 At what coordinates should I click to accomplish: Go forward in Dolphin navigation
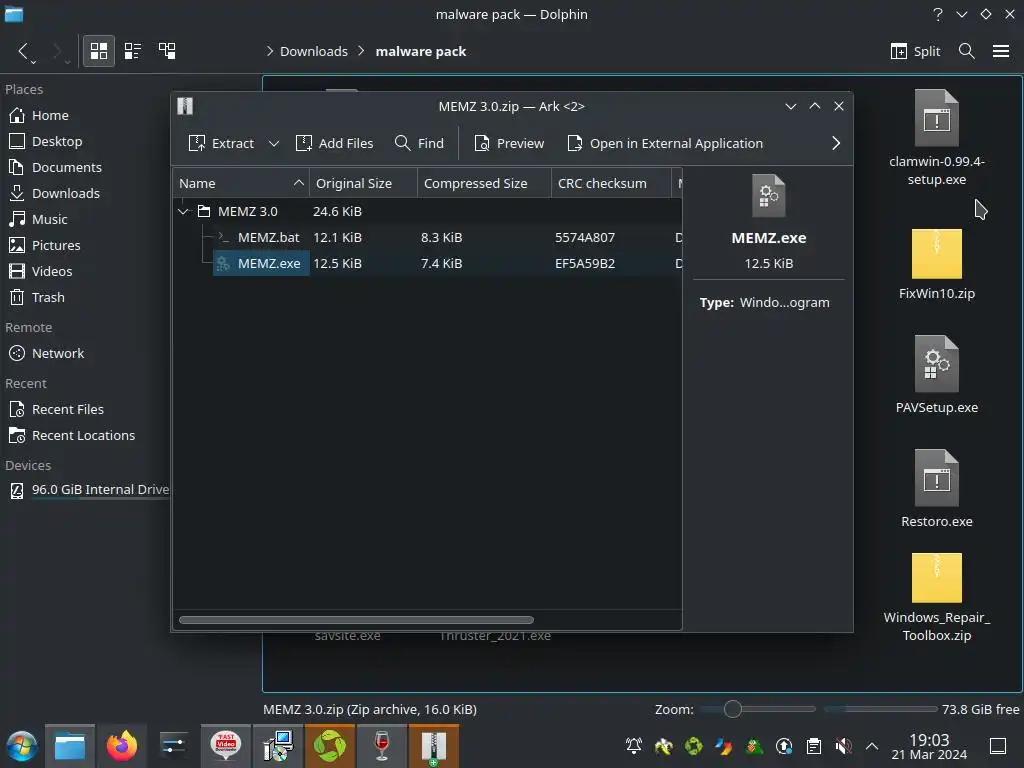[57, 51]
